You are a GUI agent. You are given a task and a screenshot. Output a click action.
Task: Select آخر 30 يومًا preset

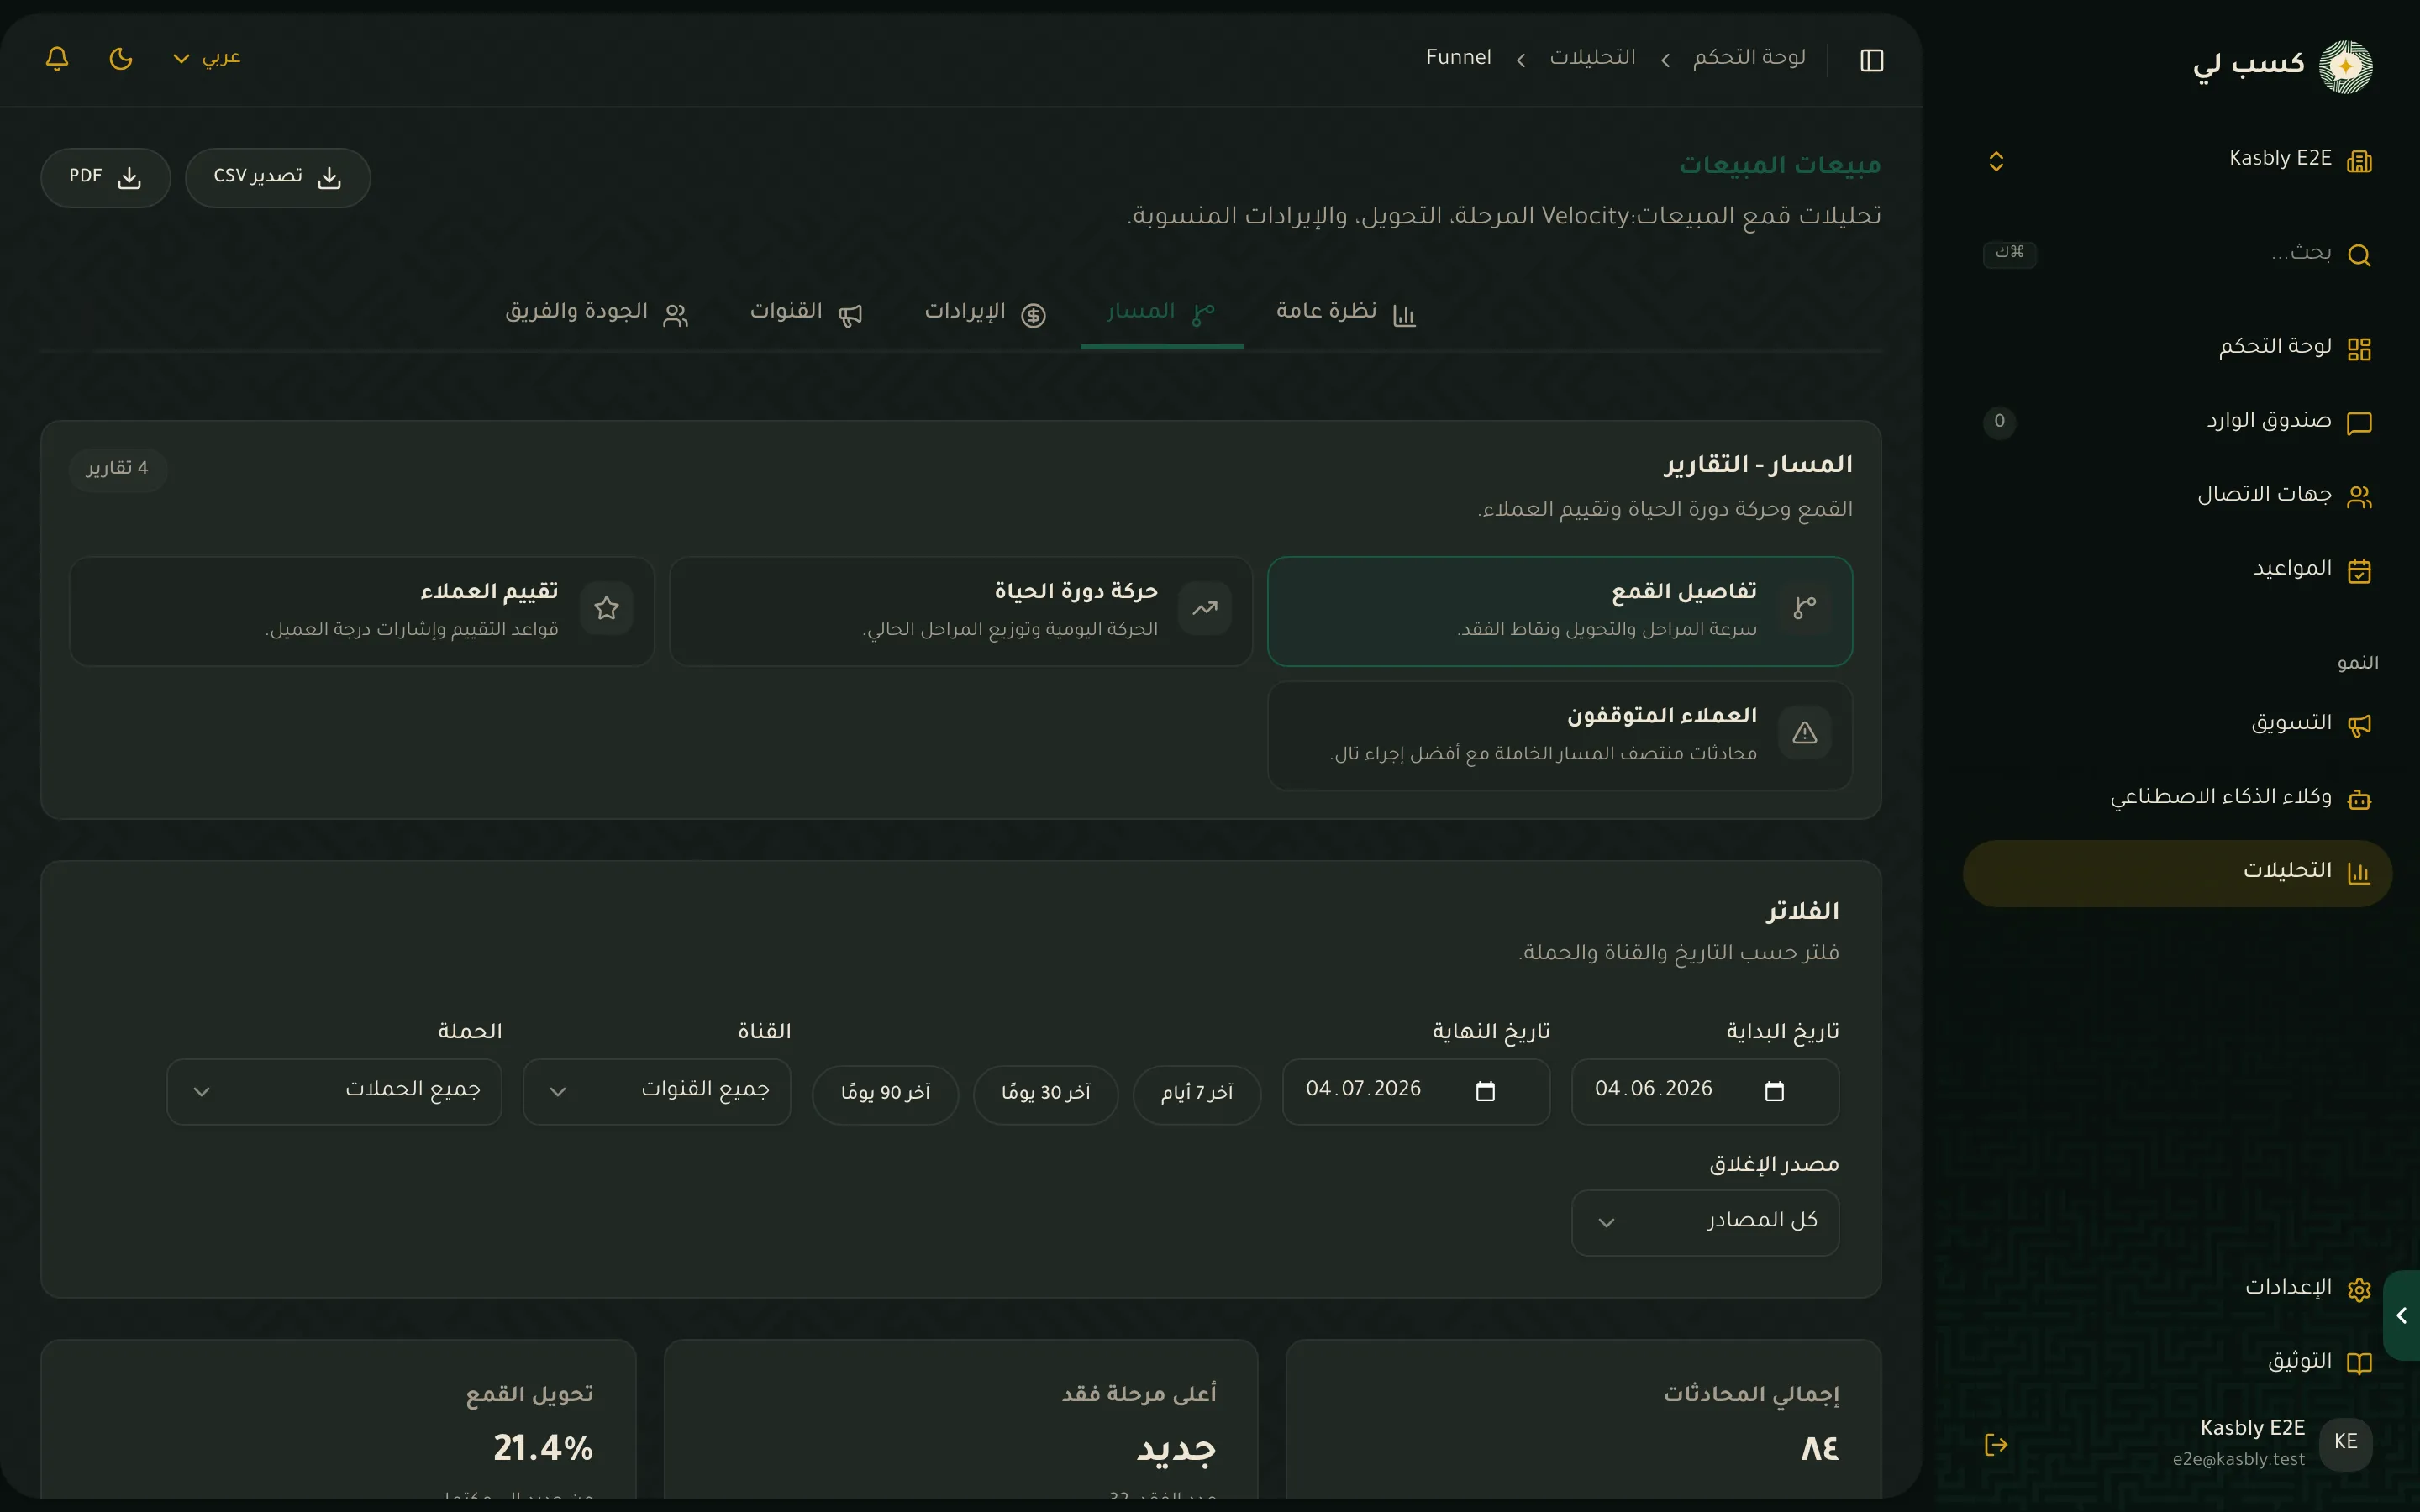(1046, 1095)
